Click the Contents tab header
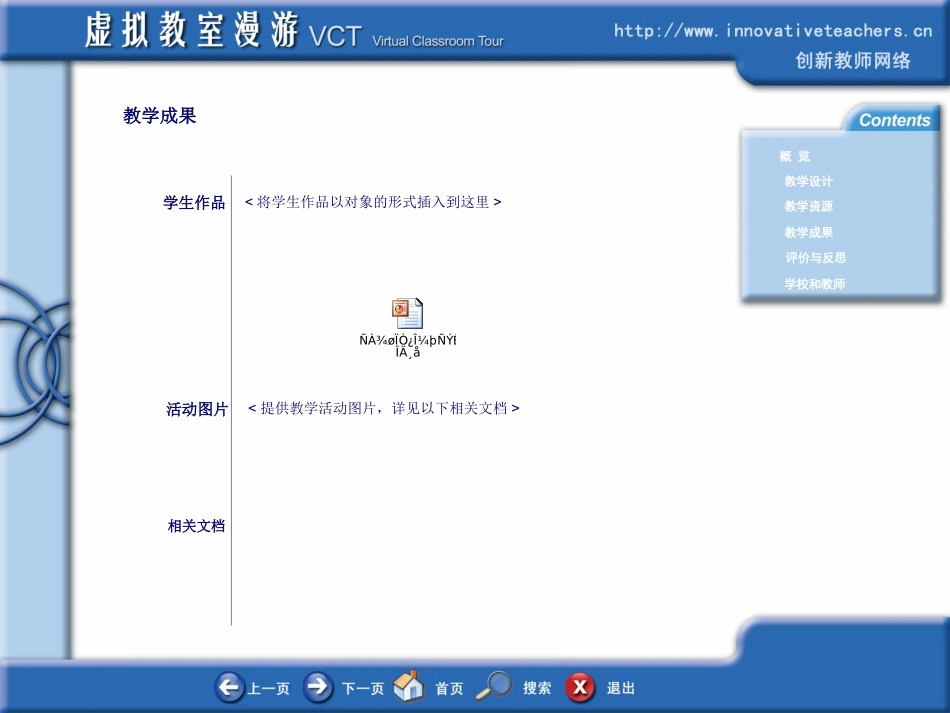This screenshot has width=950, height=713. point(894,120)
